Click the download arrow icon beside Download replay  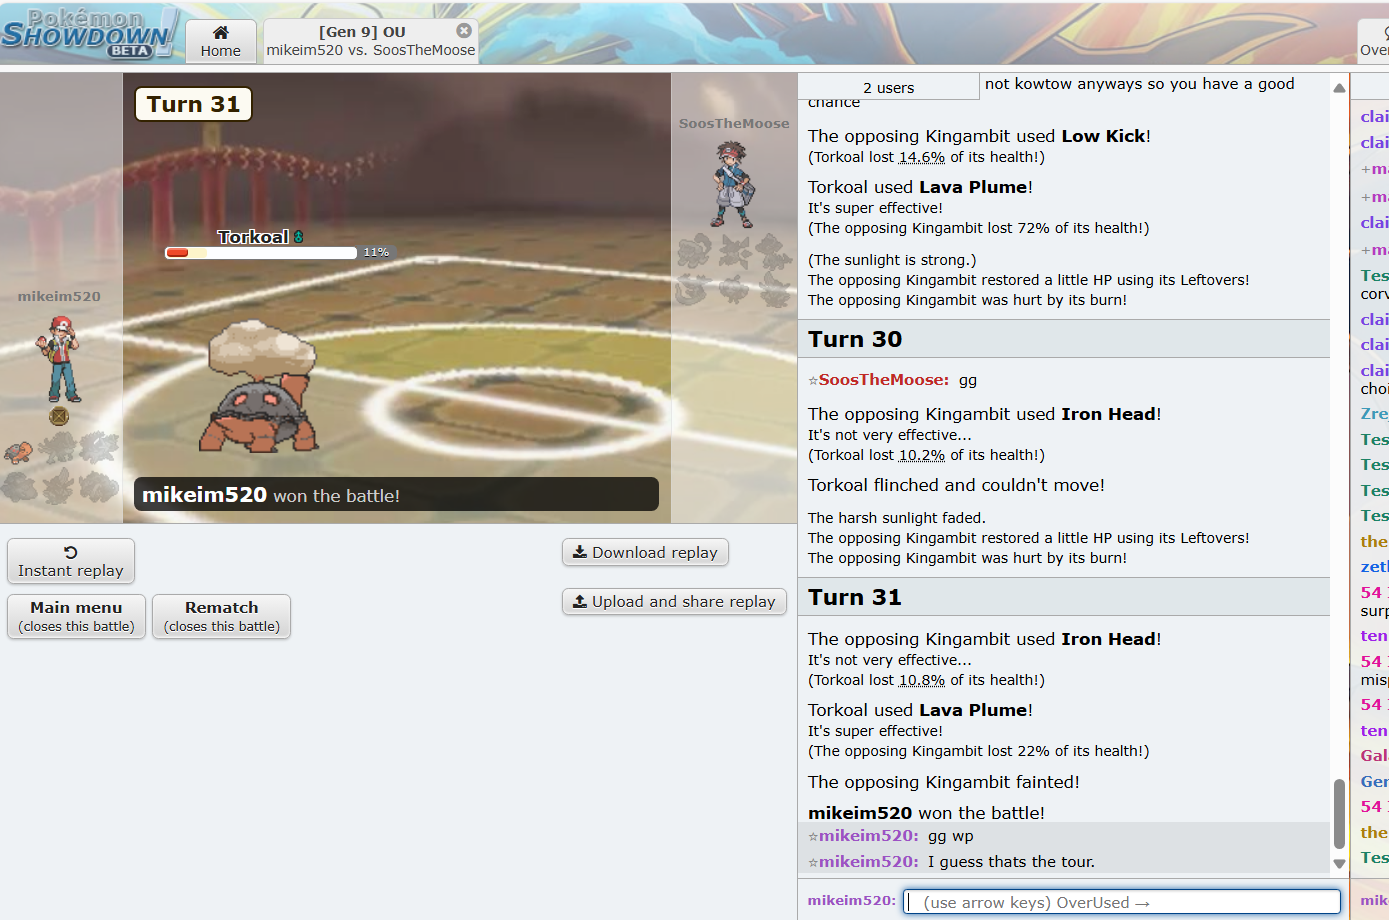[x=580, y=552]
